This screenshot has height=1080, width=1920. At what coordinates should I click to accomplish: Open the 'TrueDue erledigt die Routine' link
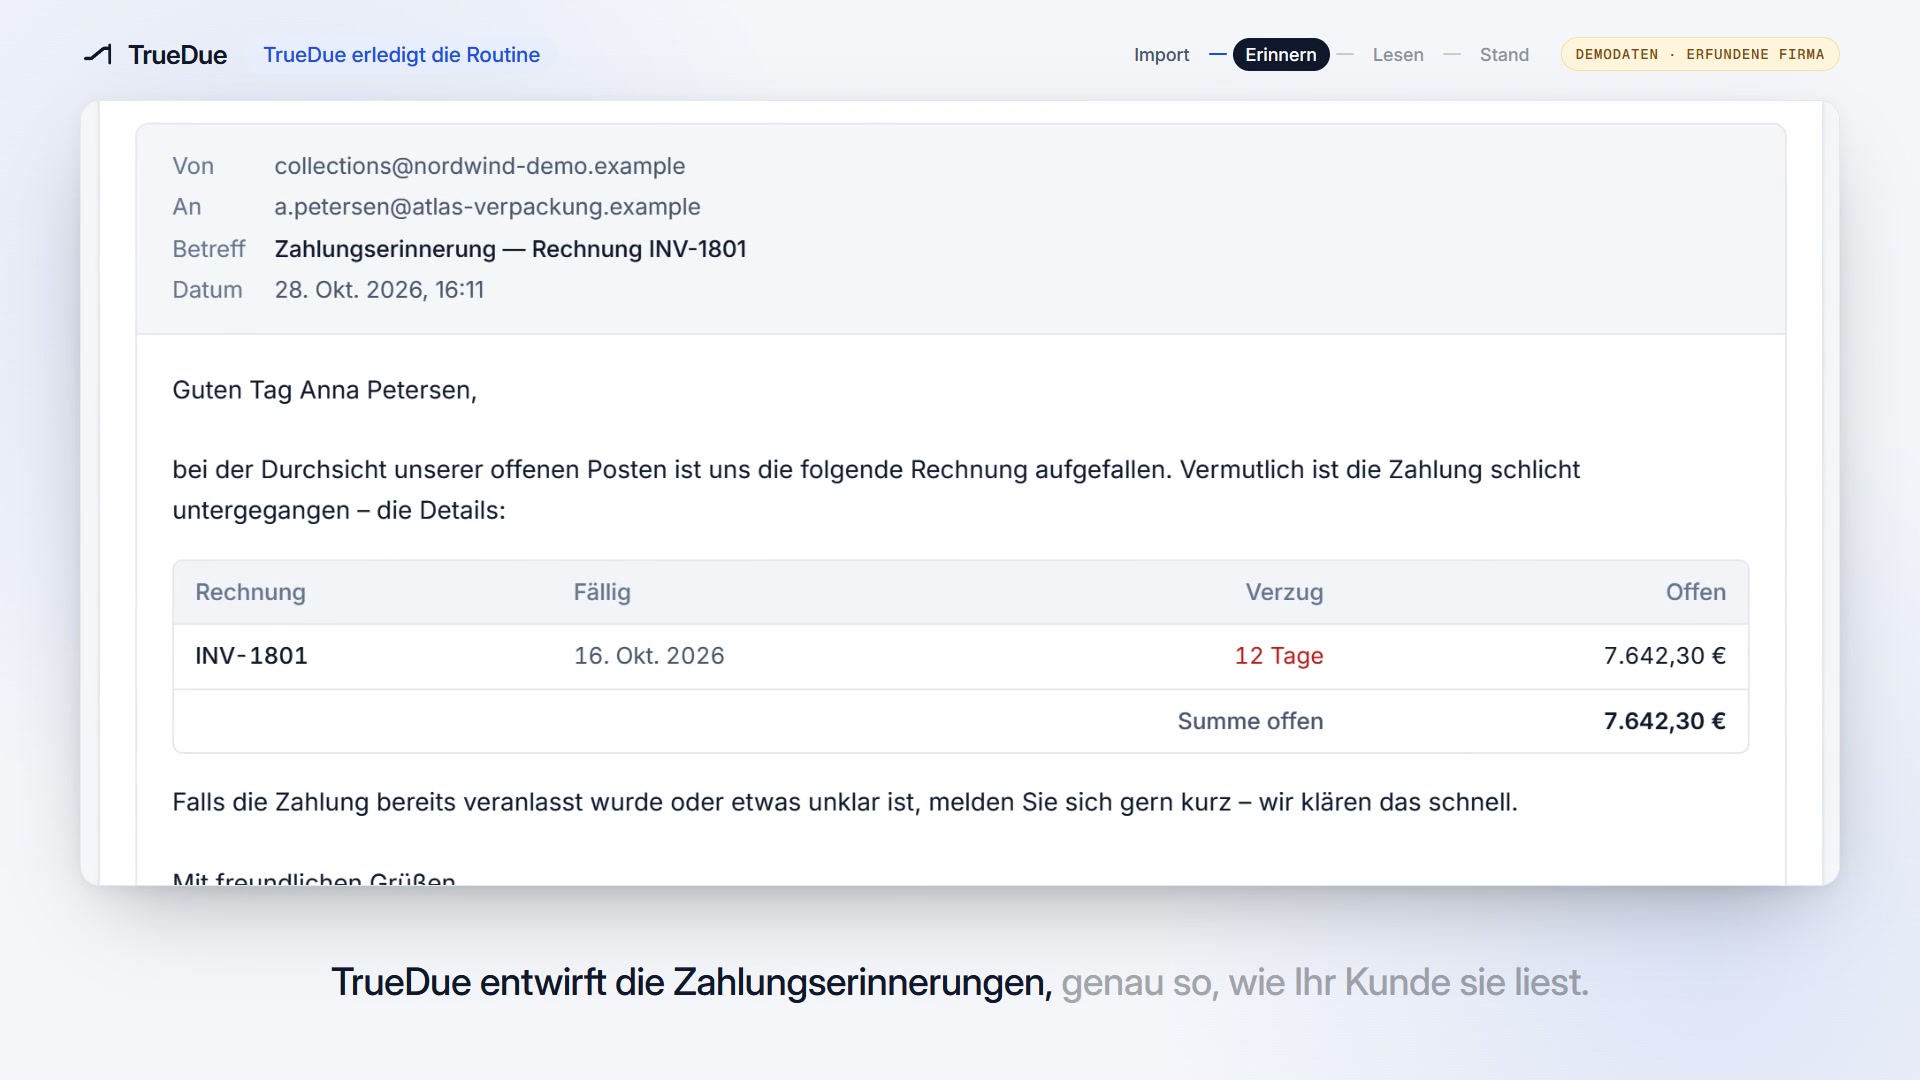tap(401, 55)
